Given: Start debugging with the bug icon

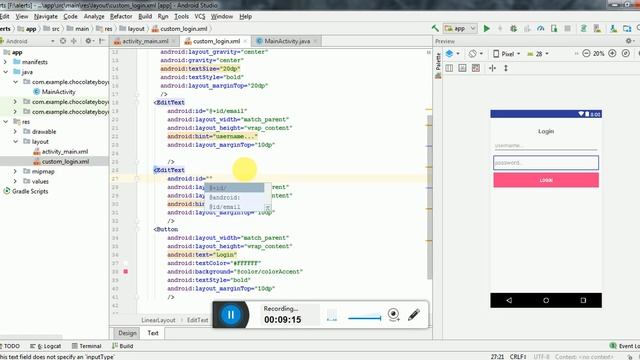Looking at the screenshot, I should pos(513,29).
